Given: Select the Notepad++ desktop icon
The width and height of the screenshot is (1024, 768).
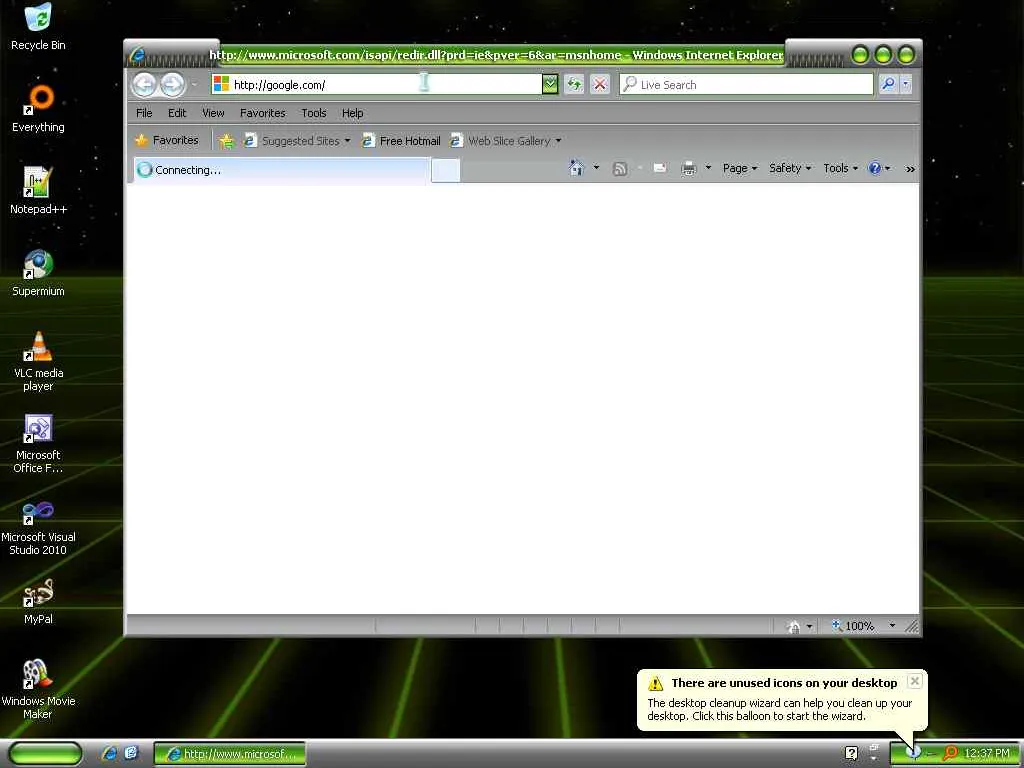Looking at the screenshot, I should tap(38, 190).
